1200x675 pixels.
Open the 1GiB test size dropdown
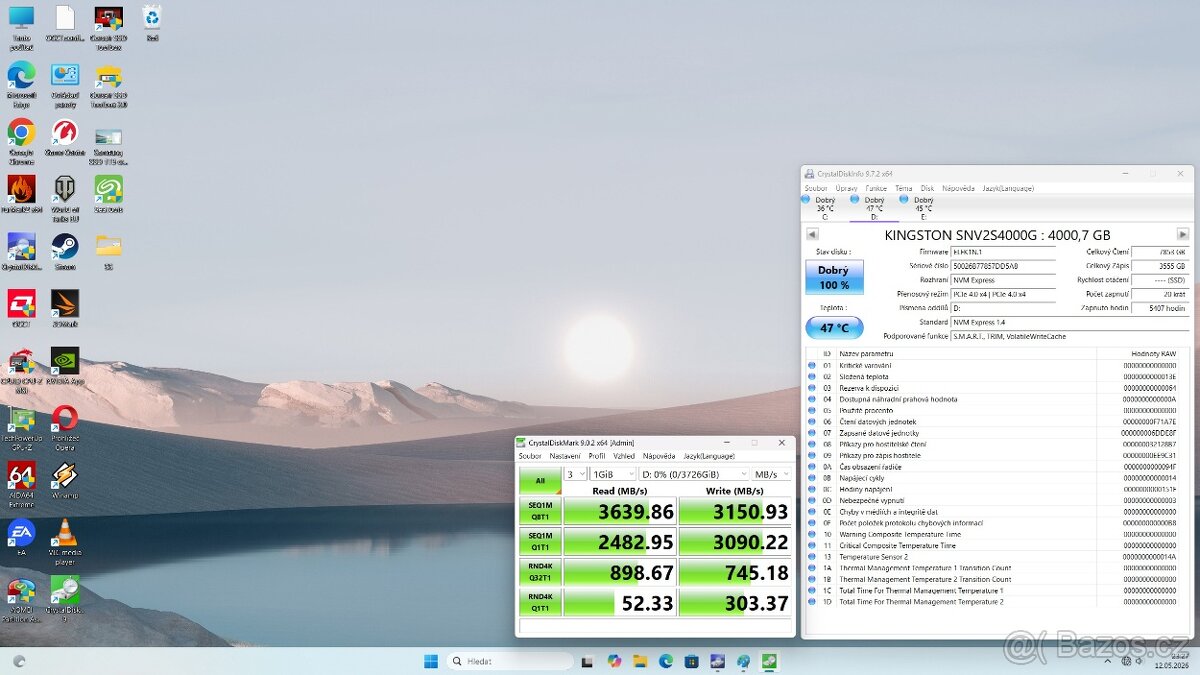pyautogui.click(x=613, y=474)
